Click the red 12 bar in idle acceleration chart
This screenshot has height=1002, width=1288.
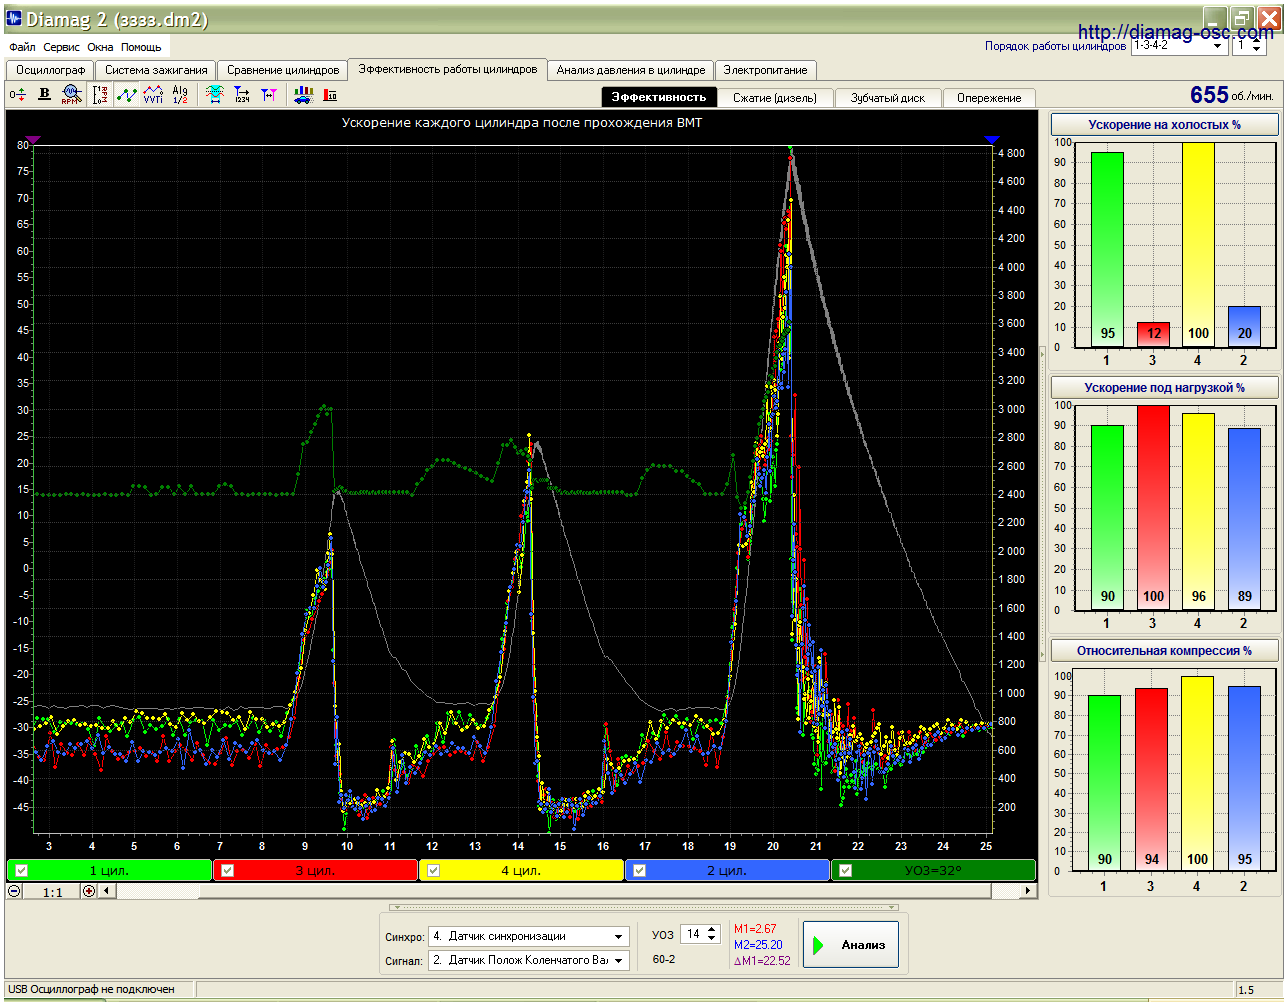point(1153,334)
